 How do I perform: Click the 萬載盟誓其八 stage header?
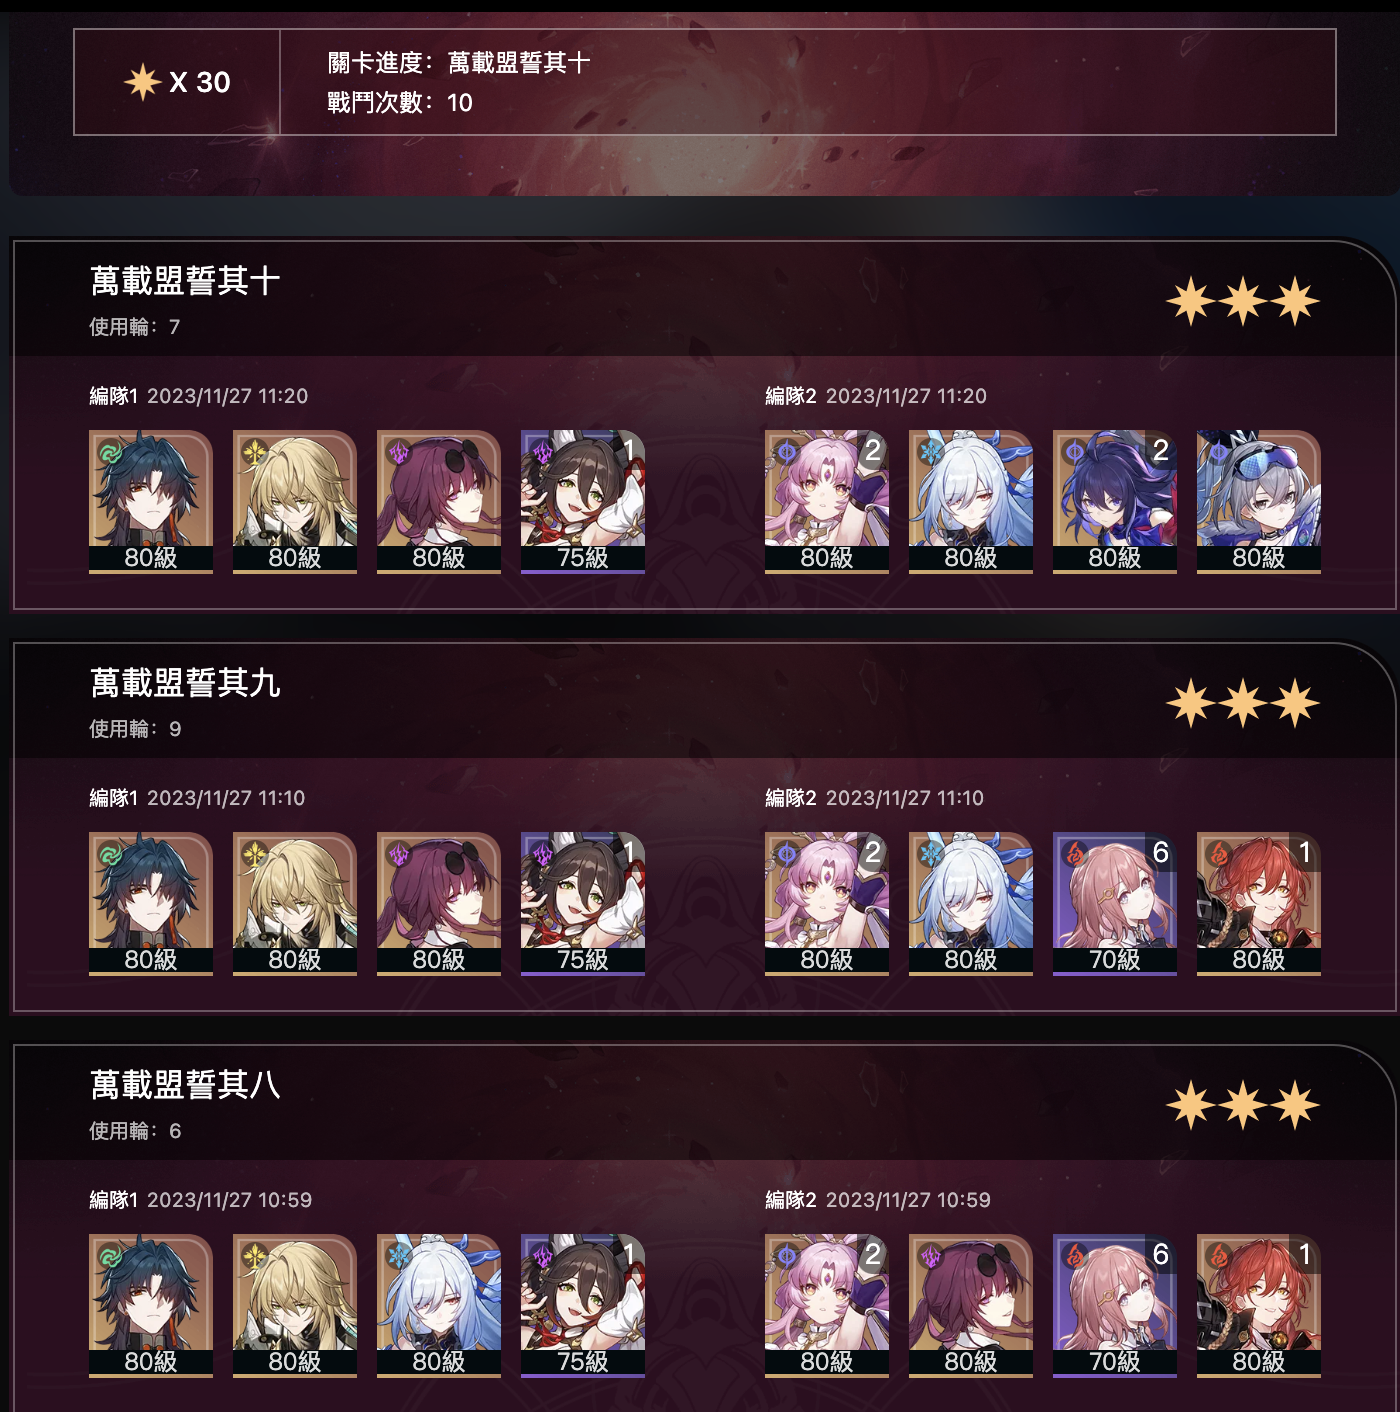pyautogui.click(x=185, y=1085)
